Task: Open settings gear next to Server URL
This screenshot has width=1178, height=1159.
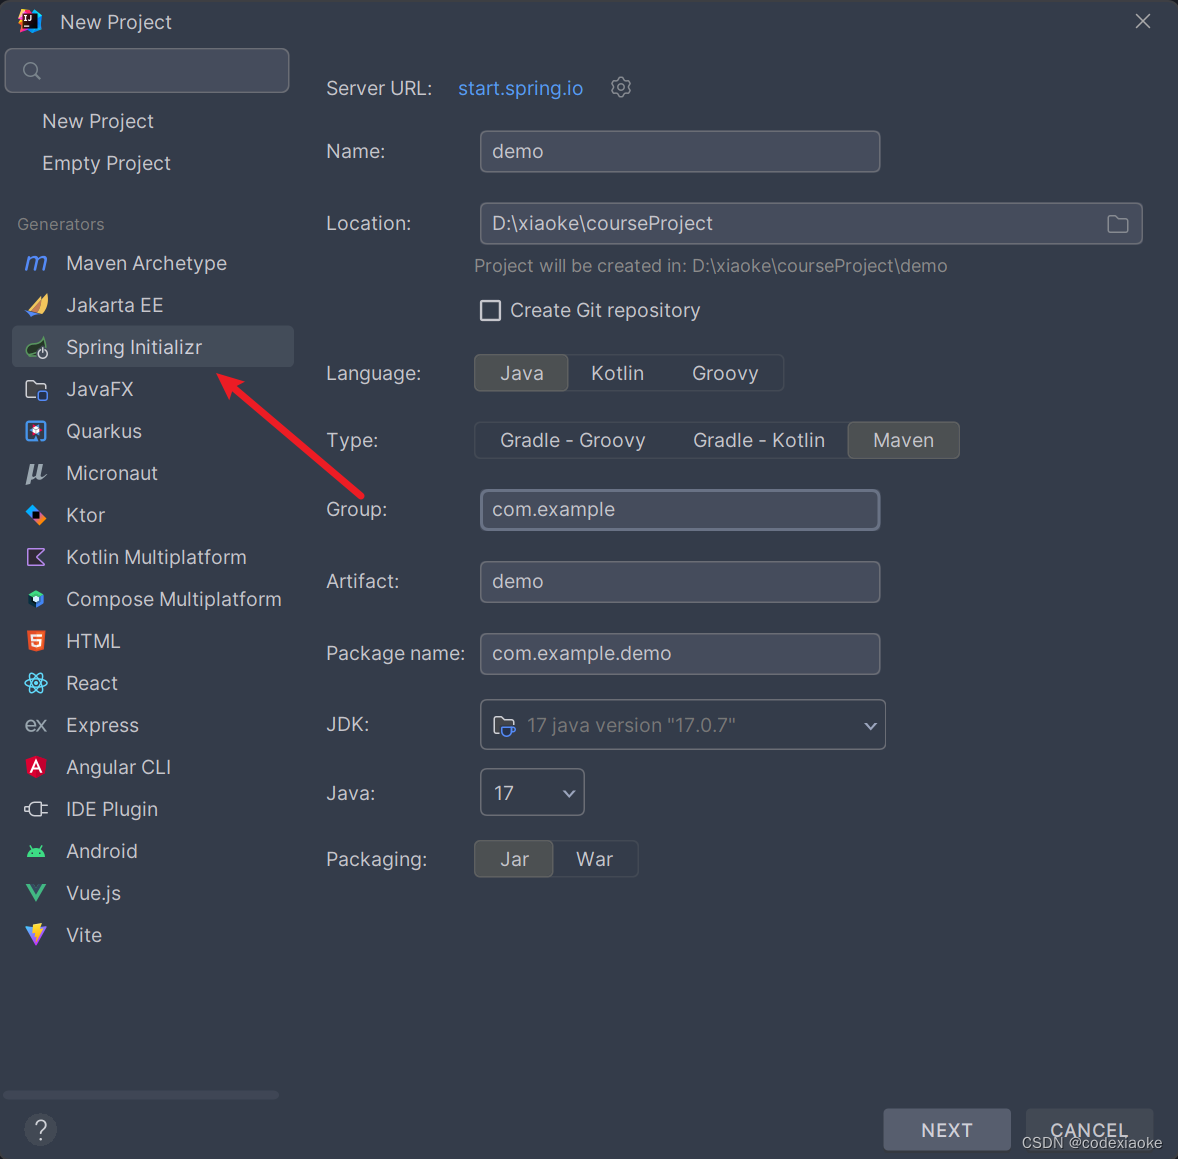Action: [x=621, y=88]
